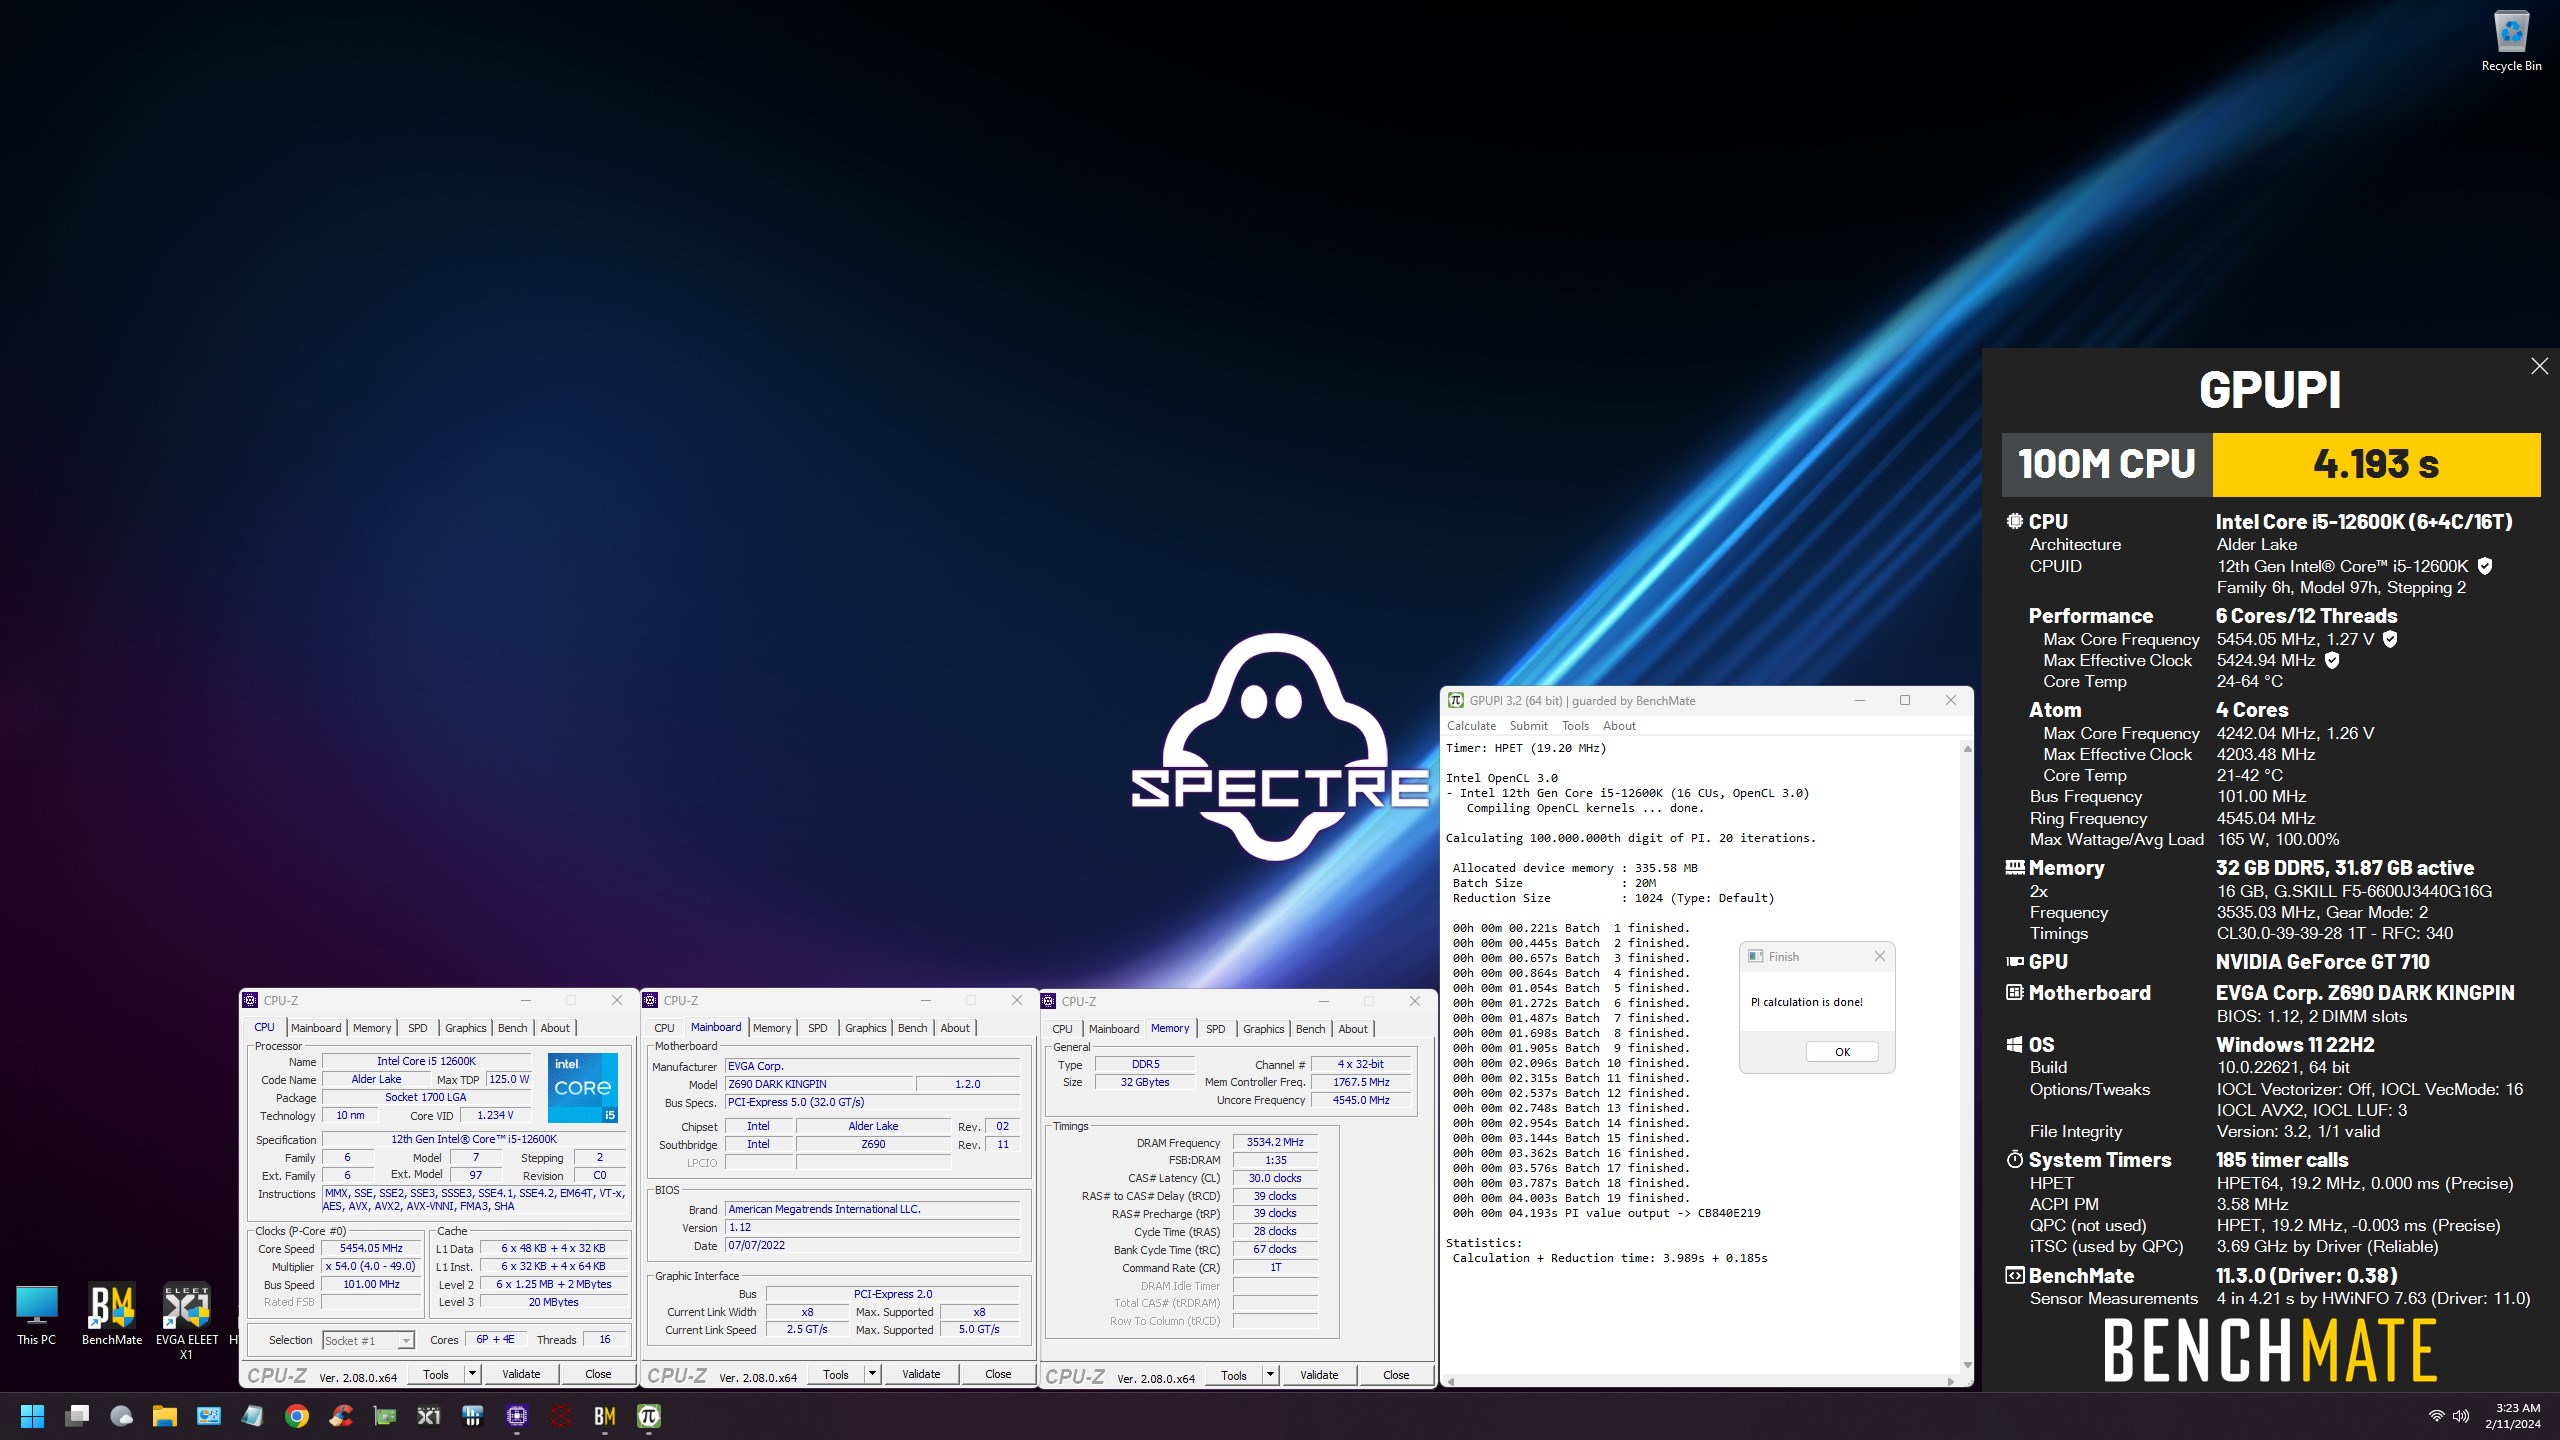This screenshot has height=1440, width=2560.
Task: Switch to BenchMate via the BM taskbar icon
Action: click(605, 1416)
